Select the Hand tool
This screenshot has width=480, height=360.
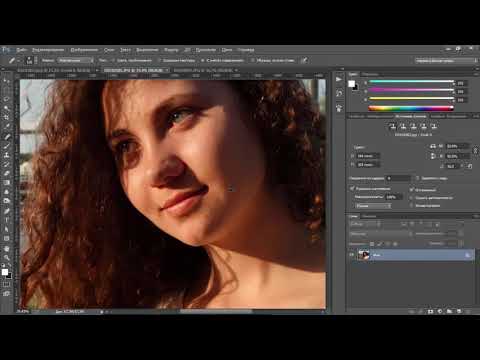pos(6,249)
